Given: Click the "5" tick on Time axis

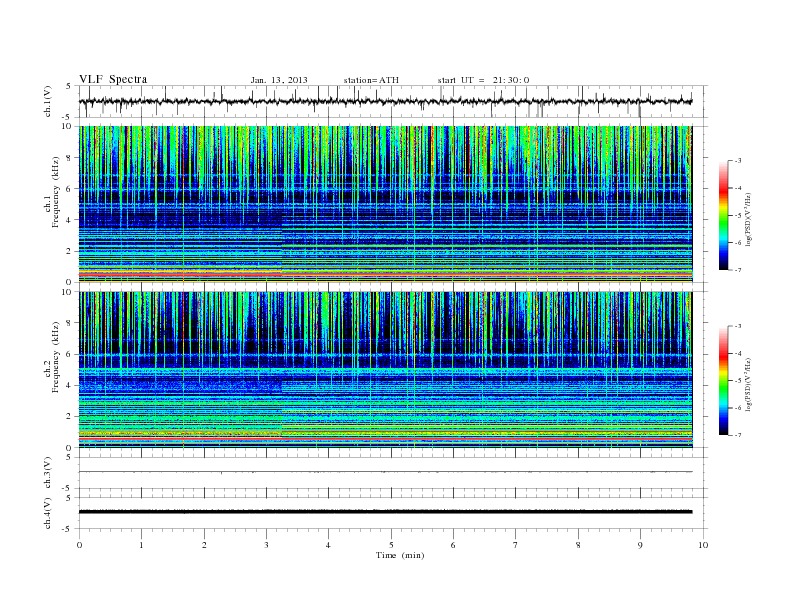Looking at the screenshot, I should 391,545.
